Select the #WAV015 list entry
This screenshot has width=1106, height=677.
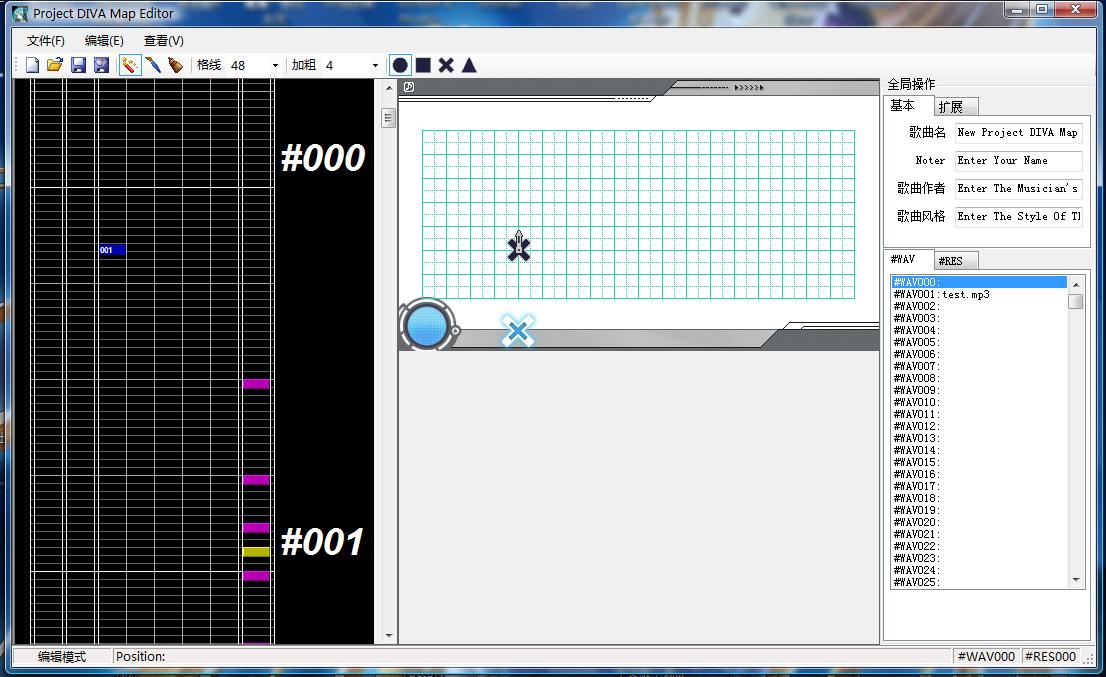pos(979,462)
